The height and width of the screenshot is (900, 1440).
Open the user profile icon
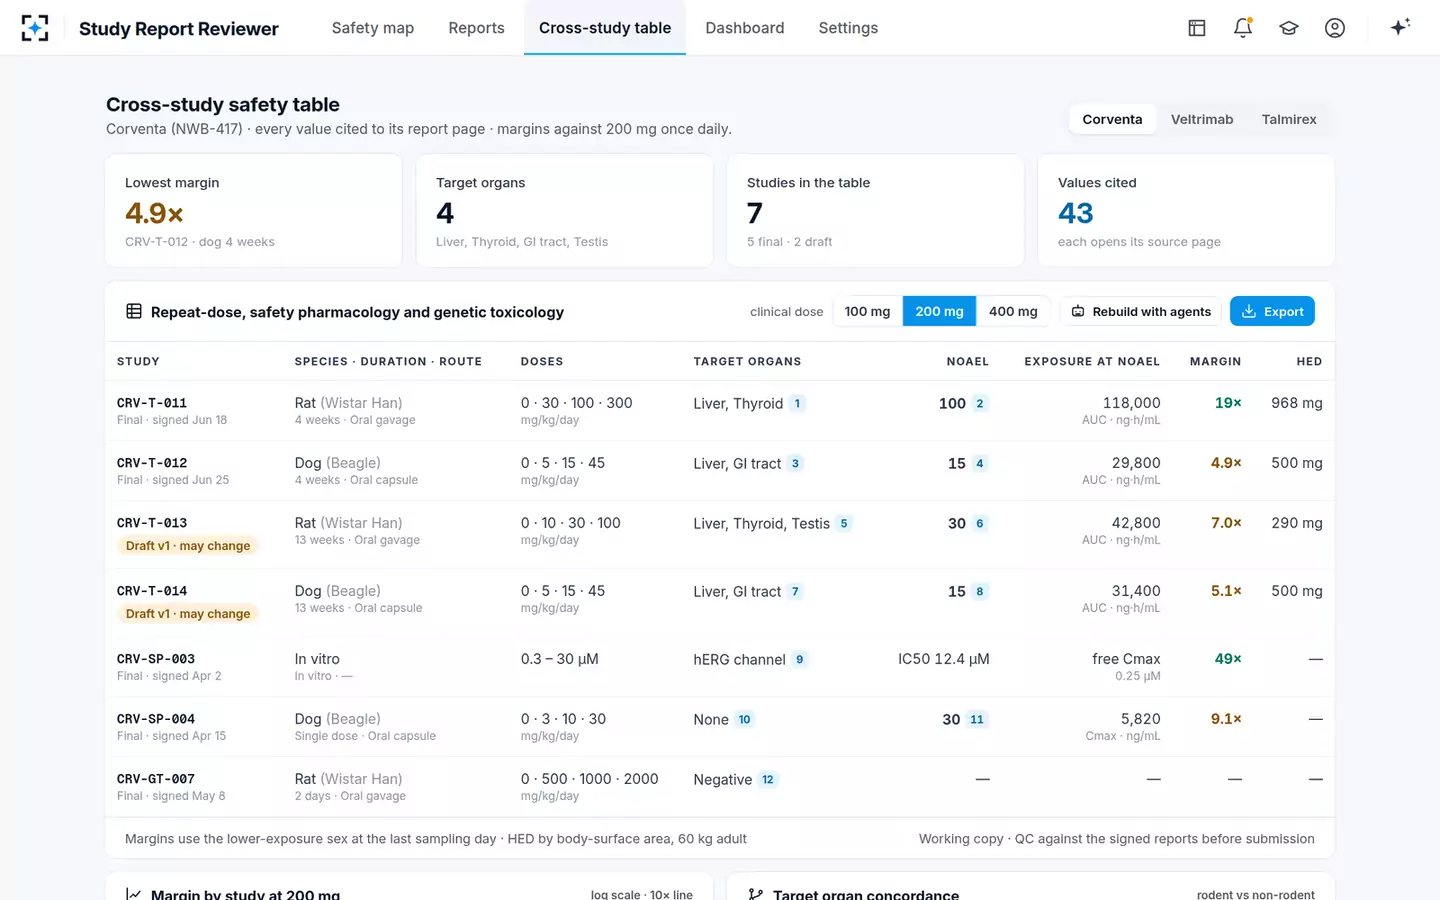pos(1335,28)
